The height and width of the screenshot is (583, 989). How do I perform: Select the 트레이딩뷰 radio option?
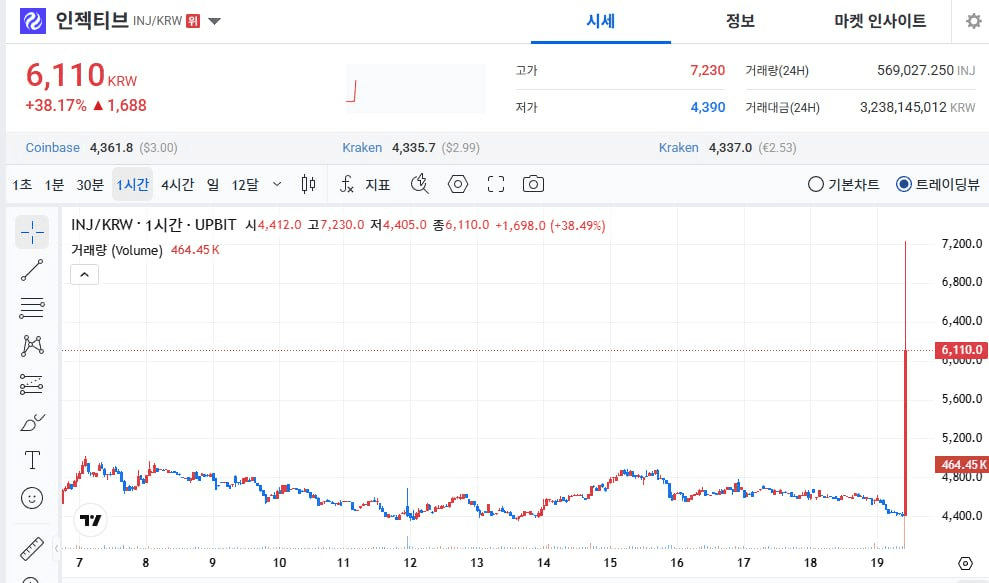point(904,184)
